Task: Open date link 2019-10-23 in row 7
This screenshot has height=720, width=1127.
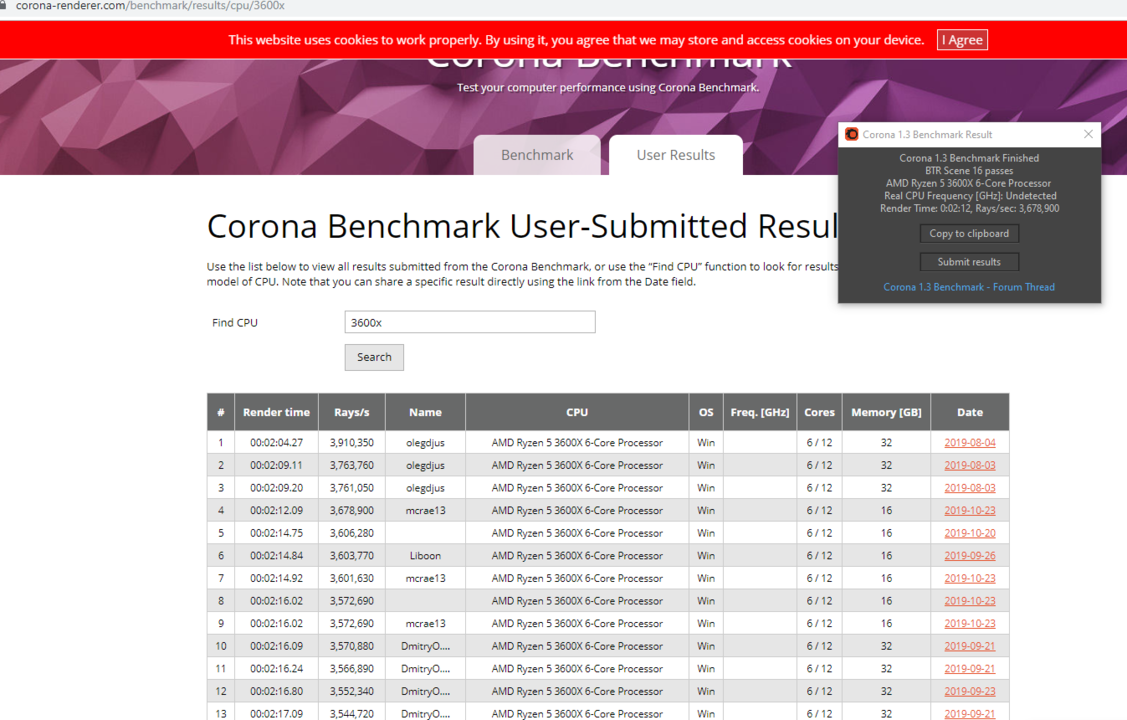Action: pos(970,578)
